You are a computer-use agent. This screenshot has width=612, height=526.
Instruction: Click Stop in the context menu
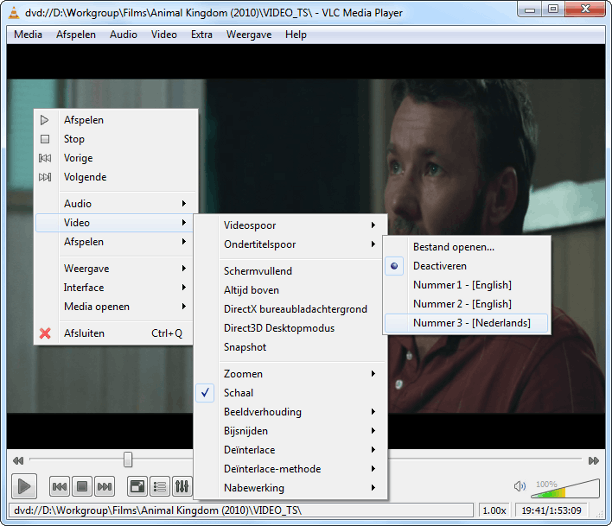click(114, 139)
